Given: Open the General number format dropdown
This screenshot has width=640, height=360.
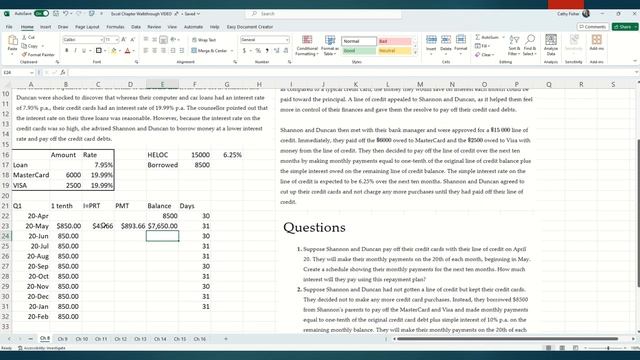Looking at the screenshot, I should click(x=287, y=40).
